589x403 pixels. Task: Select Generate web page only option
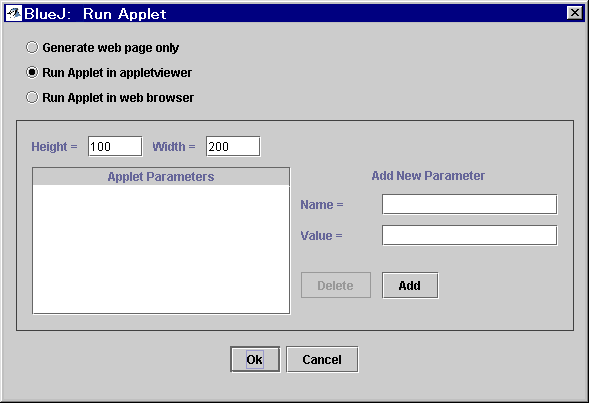32,47
